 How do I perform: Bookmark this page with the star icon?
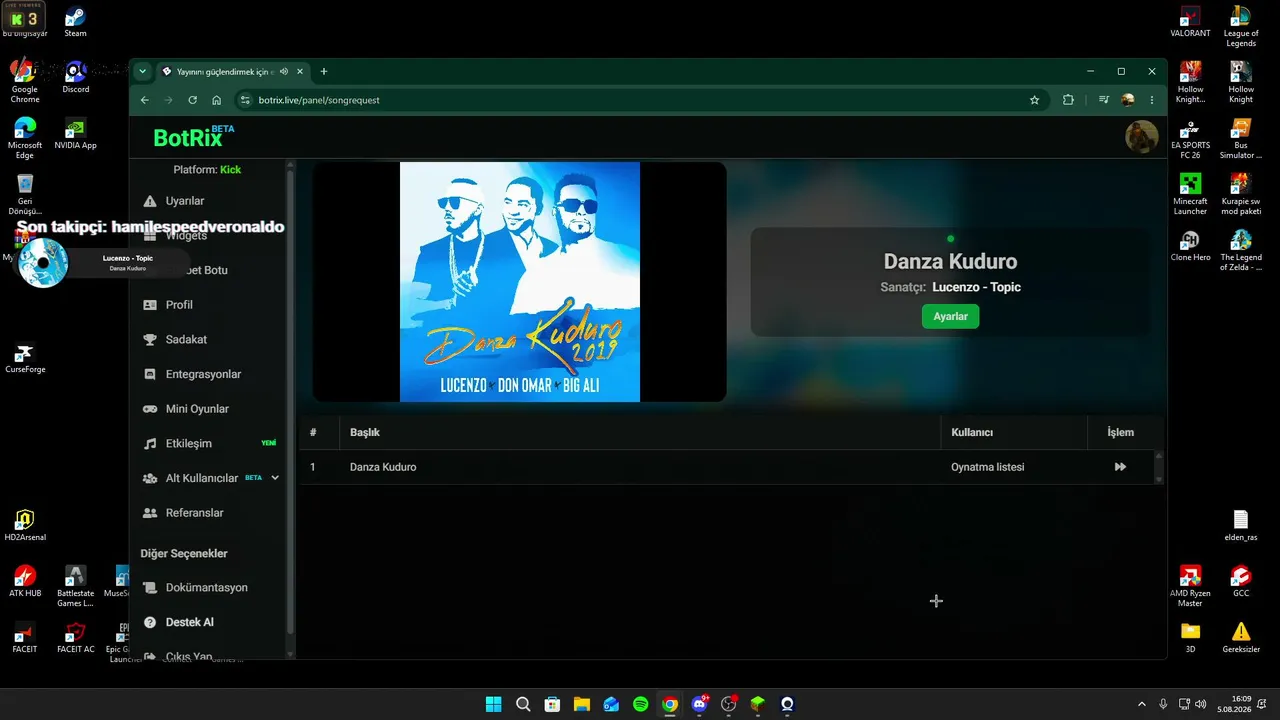[x=1034, y=100]
